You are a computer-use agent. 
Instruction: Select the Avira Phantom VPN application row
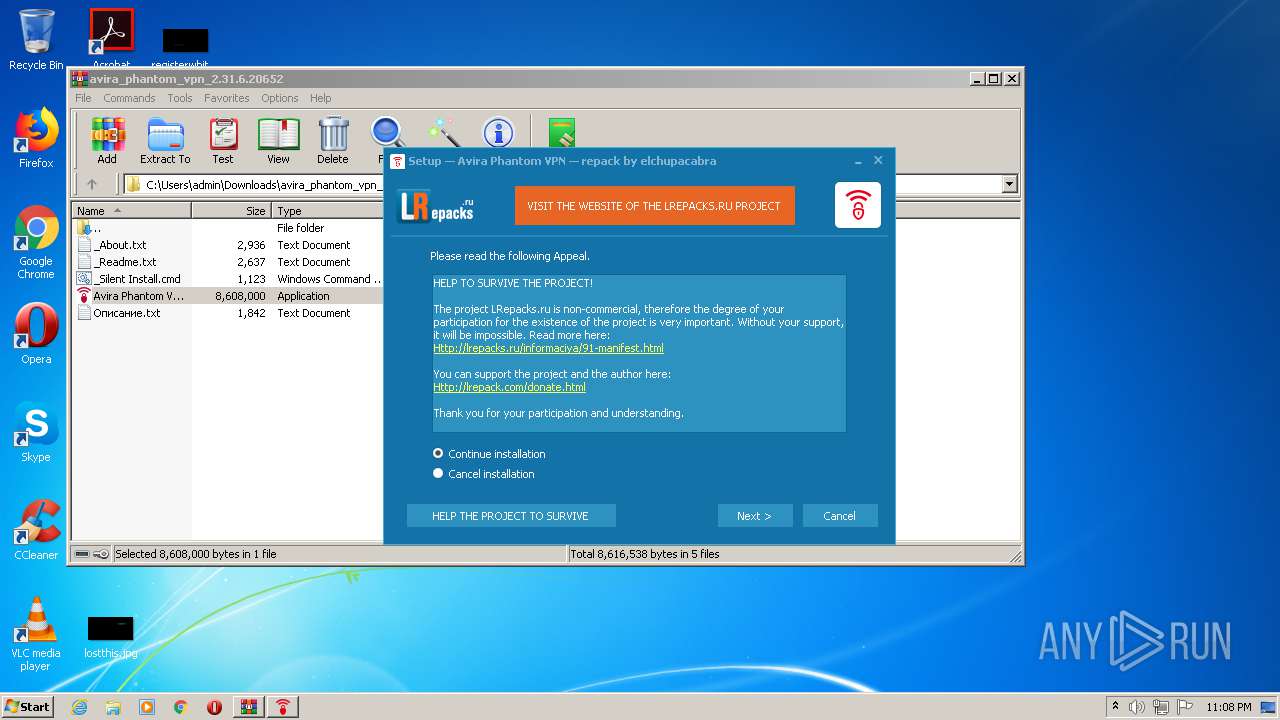tap(228, 296)
